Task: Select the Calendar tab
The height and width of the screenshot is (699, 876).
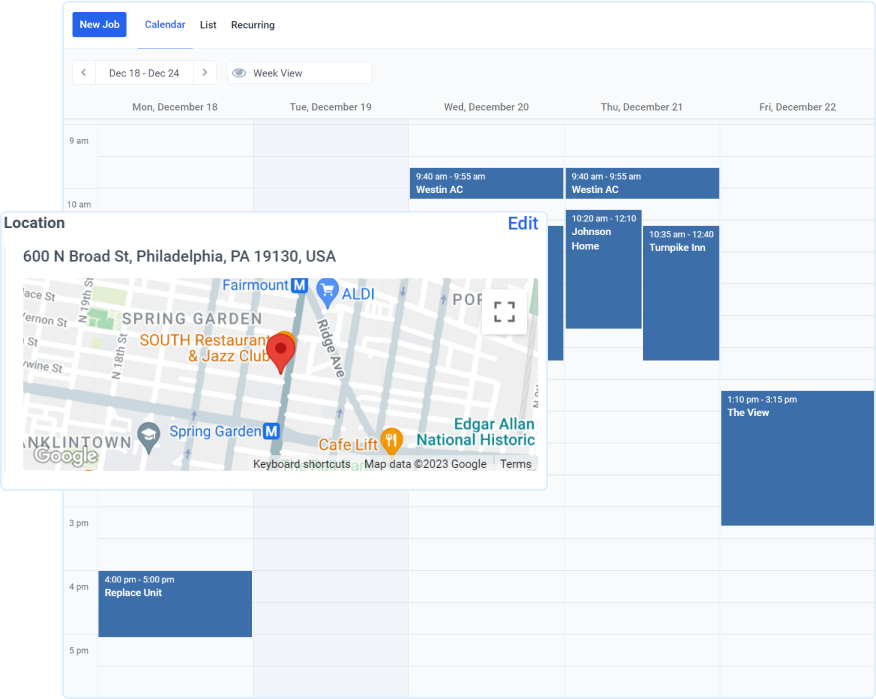Action: tap(164, 24)
